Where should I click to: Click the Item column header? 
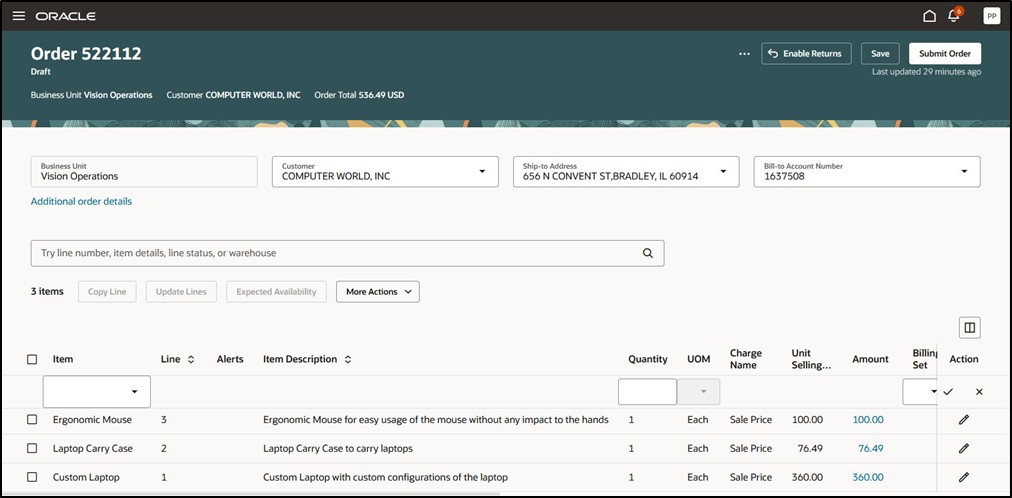tap(63, 359)
